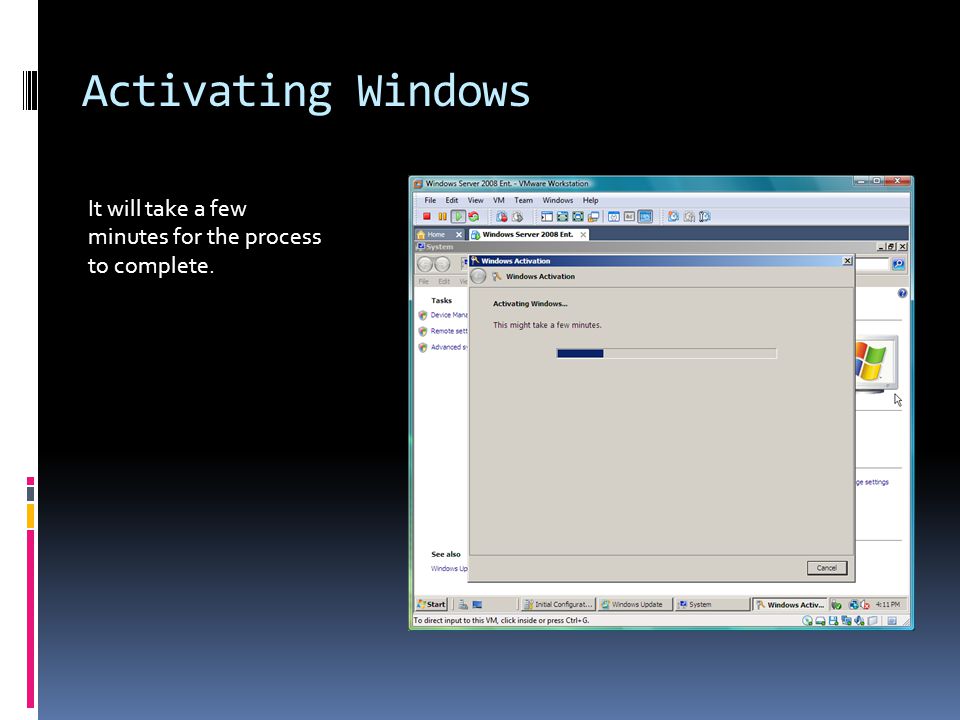Click the 'Activating Windows...' text
Viewport: 960px width, 720px height.
coord(530,304)
